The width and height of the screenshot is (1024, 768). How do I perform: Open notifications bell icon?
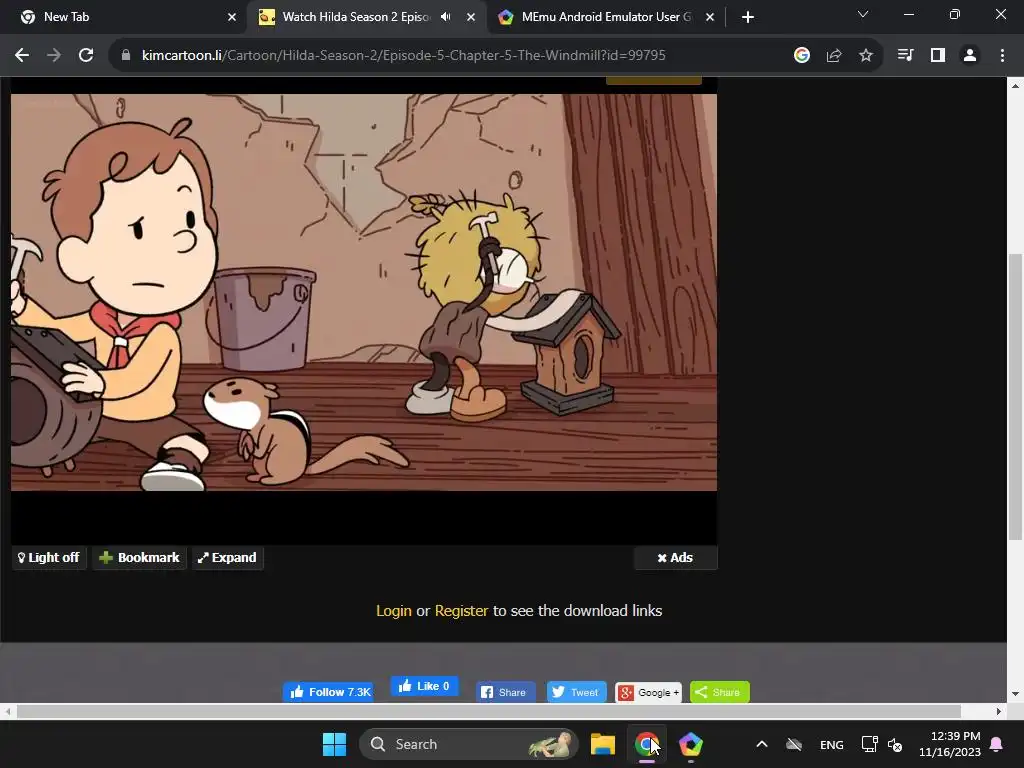(997, 744)
